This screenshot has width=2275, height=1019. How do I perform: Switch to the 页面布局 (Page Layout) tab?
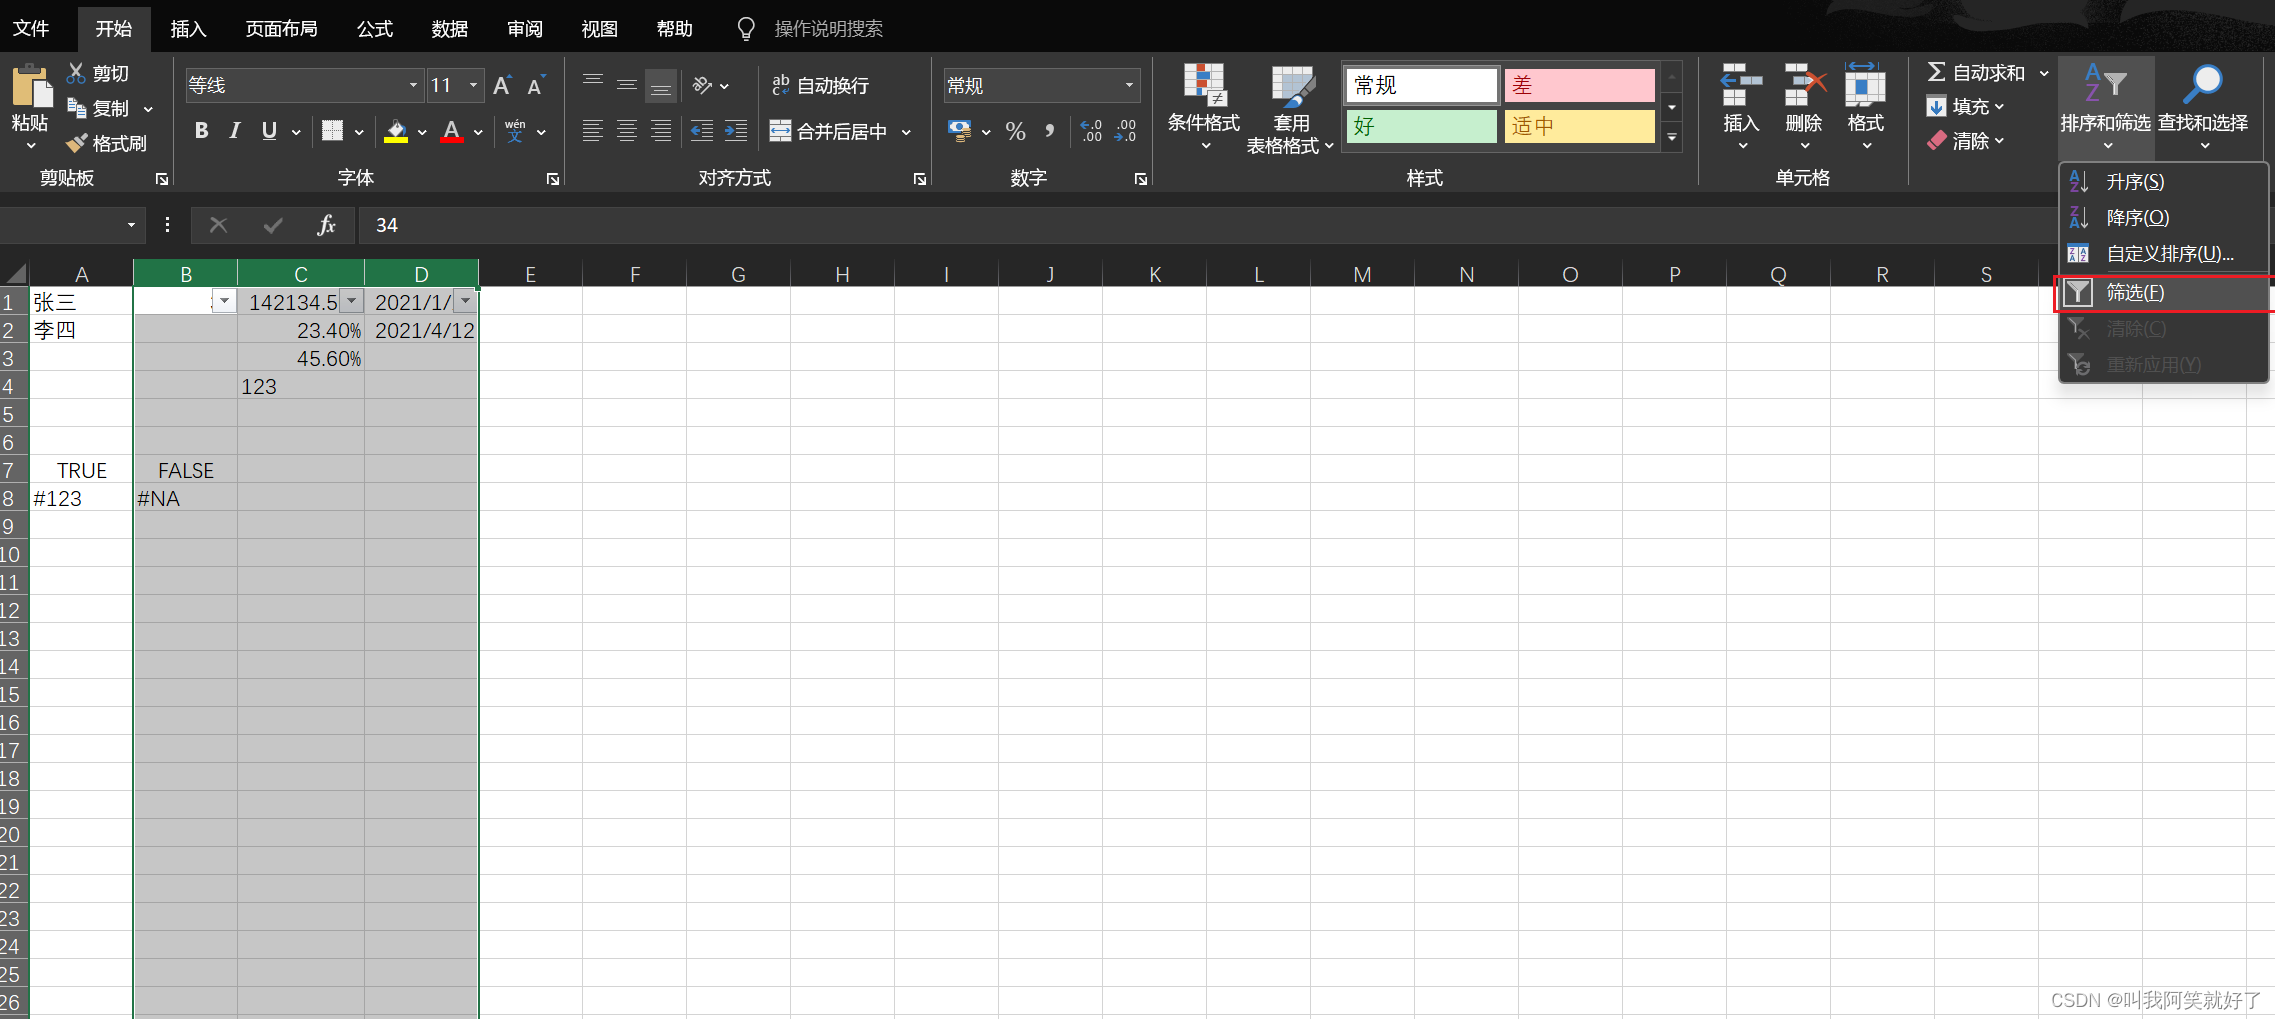(x=281, y=28)
